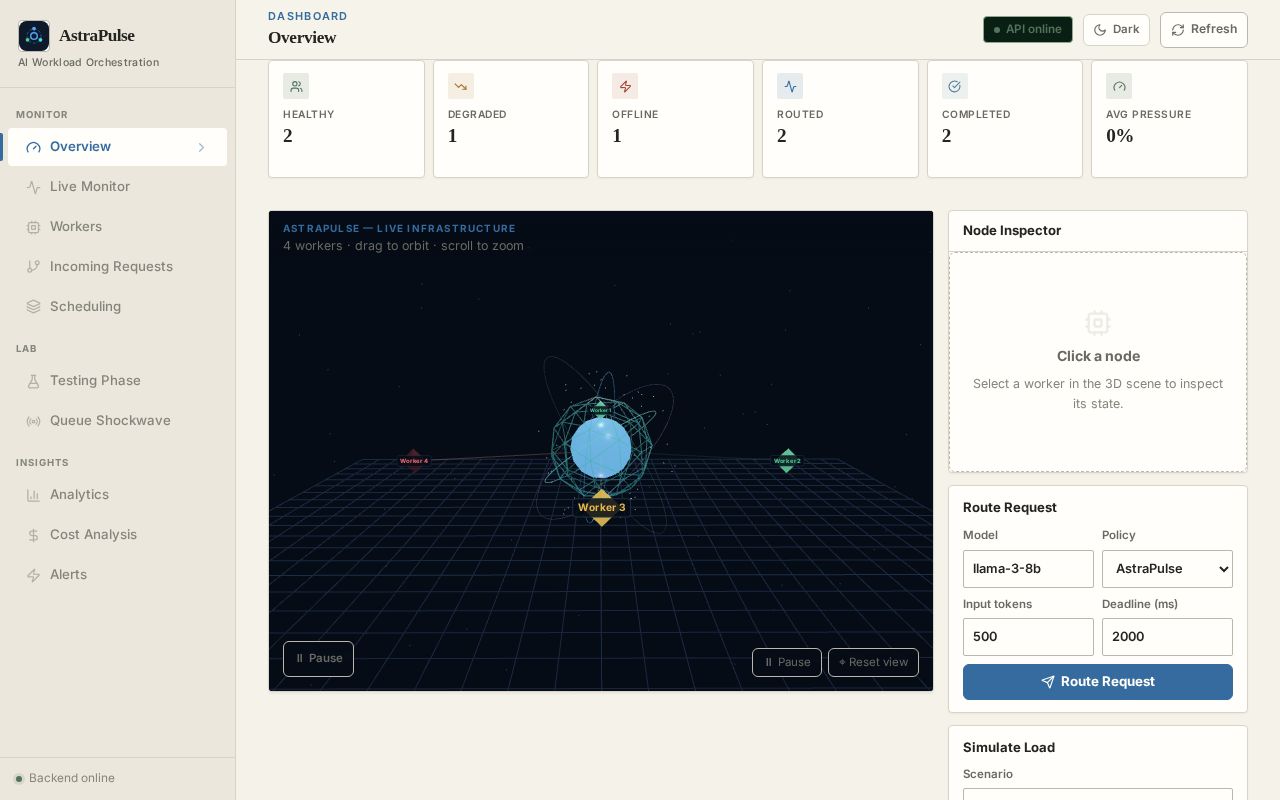Open the Policy dropdown showing AstraPulse
1280x800 pixels.
click(x=1167, y=569)
